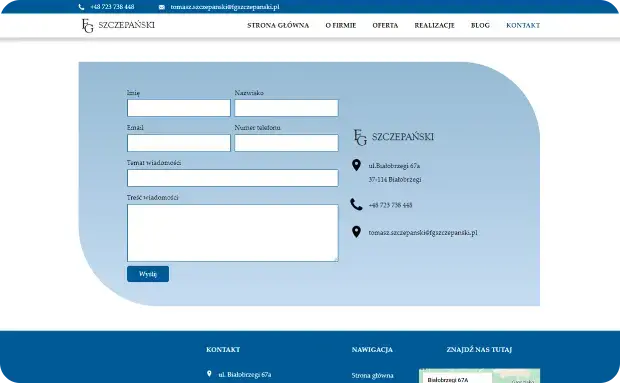
Task: Click the FG Szczepański logo in contact panel
Action: click(x=393, y=137)
